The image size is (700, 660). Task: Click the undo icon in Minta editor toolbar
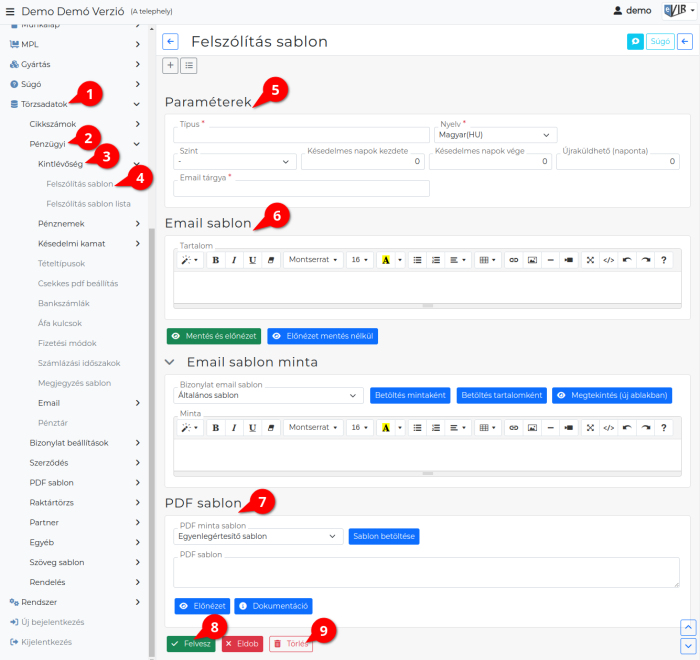point(627,428)
